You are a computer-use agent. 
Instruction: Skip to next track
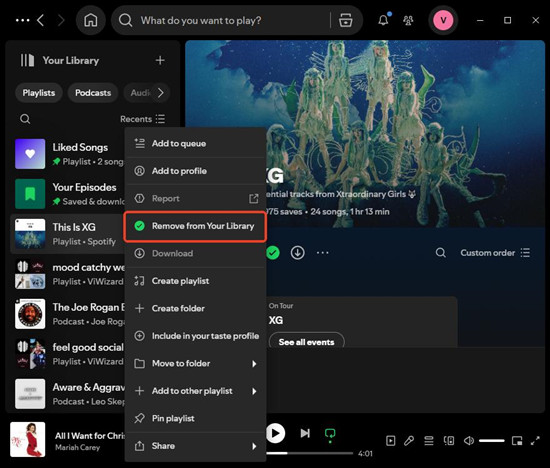click(305, 433)
